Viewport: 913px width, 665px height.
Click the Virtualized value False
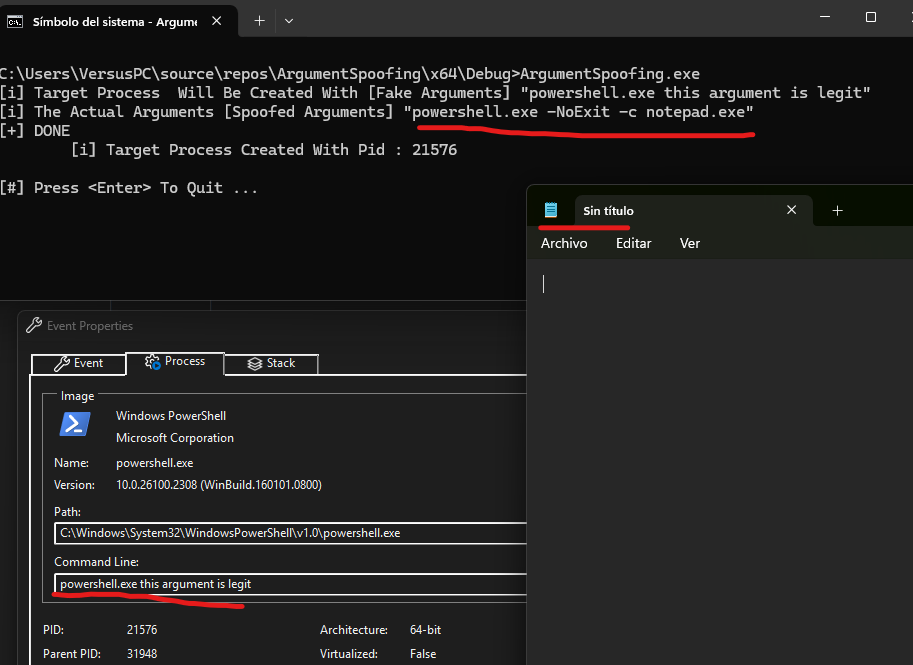click(x=423, y=654)
